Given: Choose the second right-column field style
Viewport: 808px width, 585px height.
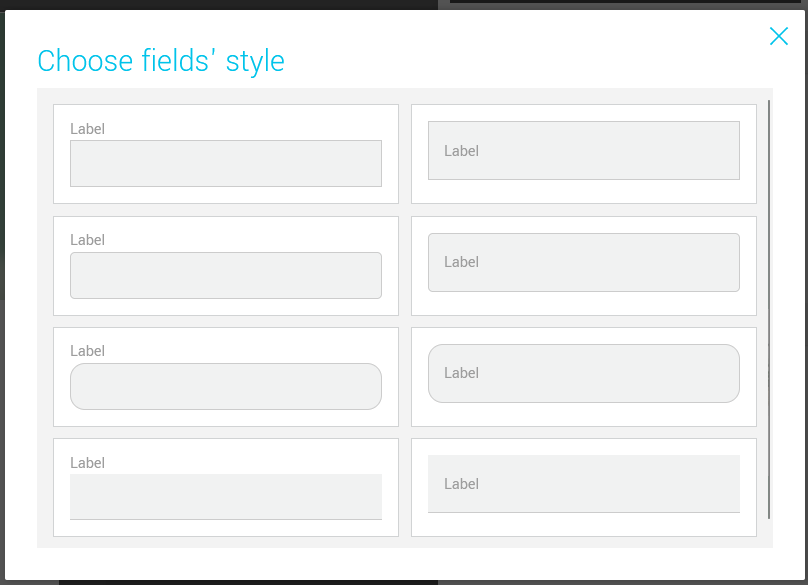Looking at the screenshot, I should [584, 262].
